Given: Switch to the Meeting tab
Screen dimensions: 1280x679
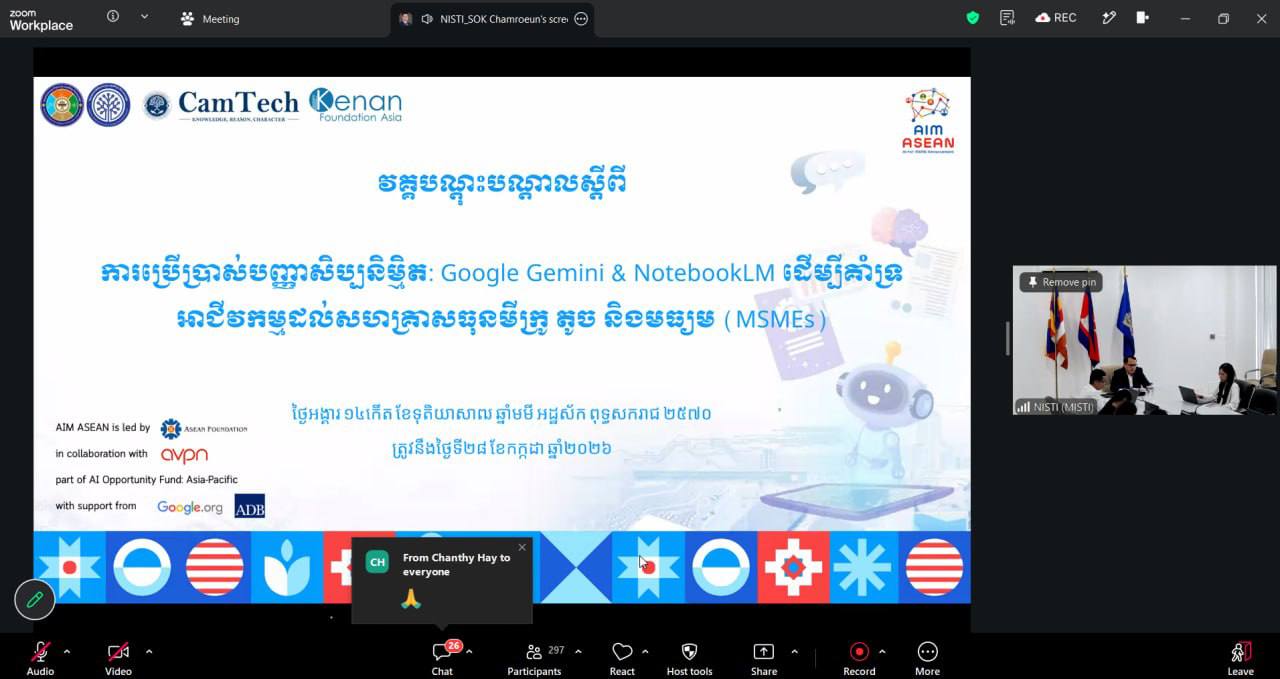Looking at the screenshot, I should tap(210, 19).
